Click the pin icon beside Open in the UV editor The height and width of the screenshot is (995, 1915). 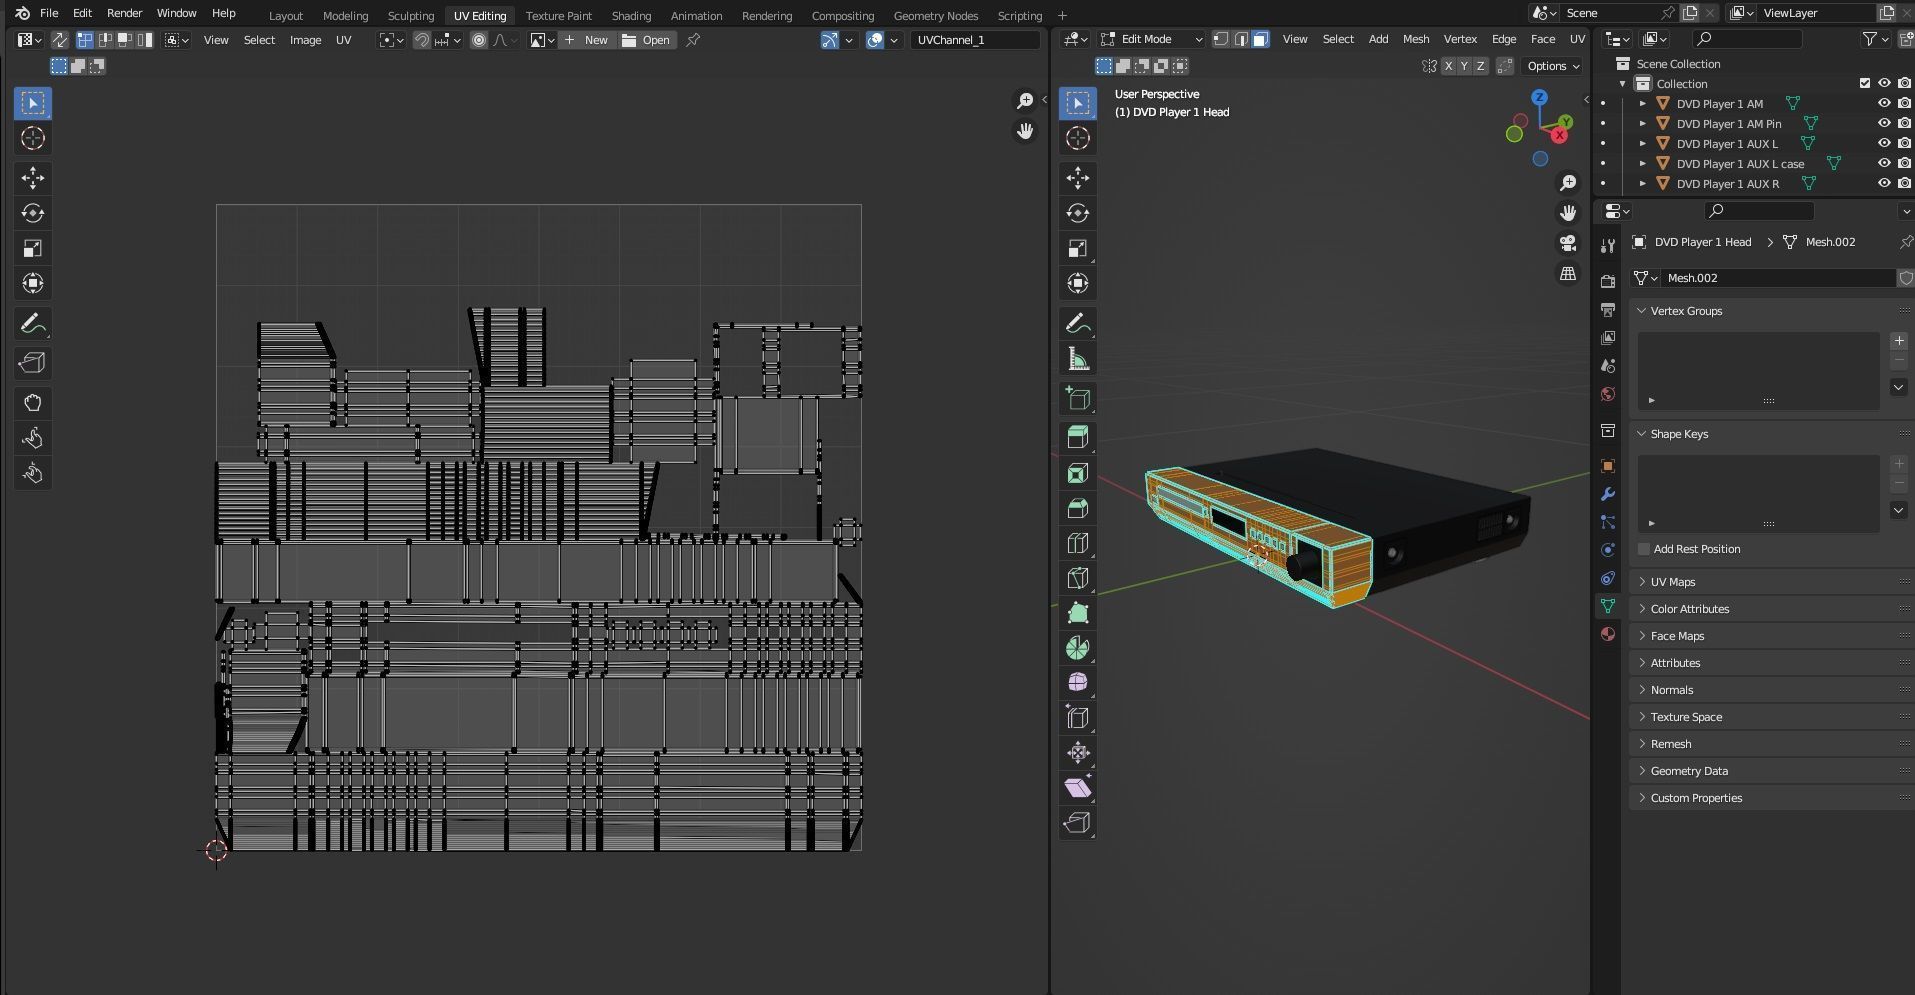(693, 40)
